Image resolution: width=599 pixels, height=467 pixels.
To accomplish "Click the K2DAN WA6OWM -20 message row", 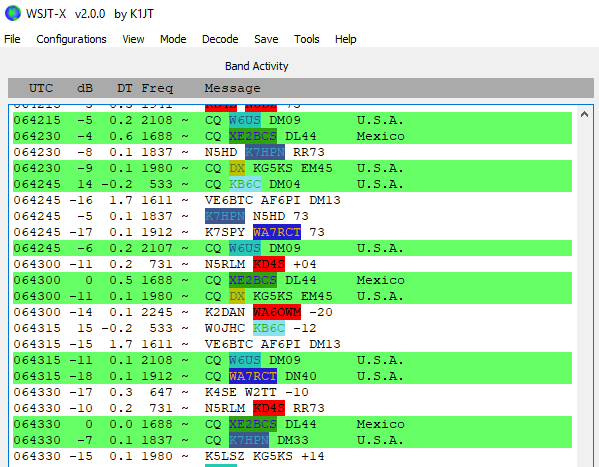I will 292,312.
